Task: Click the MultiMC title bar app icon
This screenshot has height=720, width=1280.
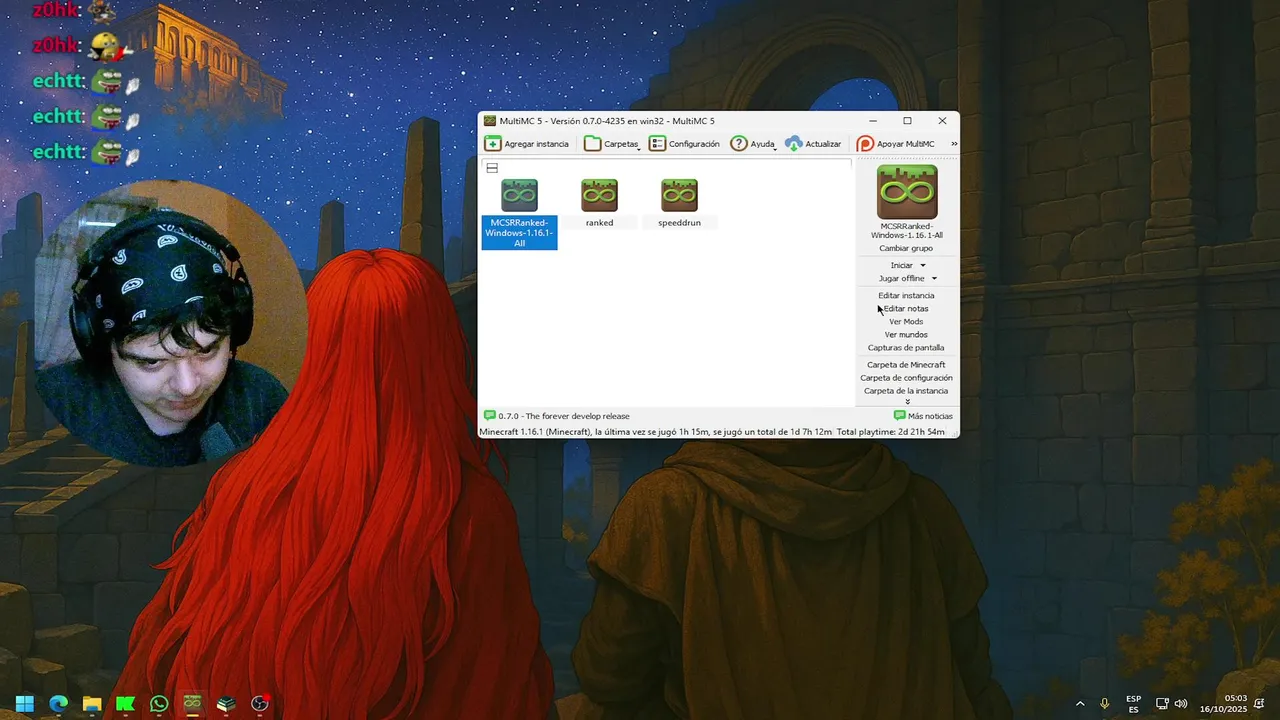Action: [x=490, y=121]
